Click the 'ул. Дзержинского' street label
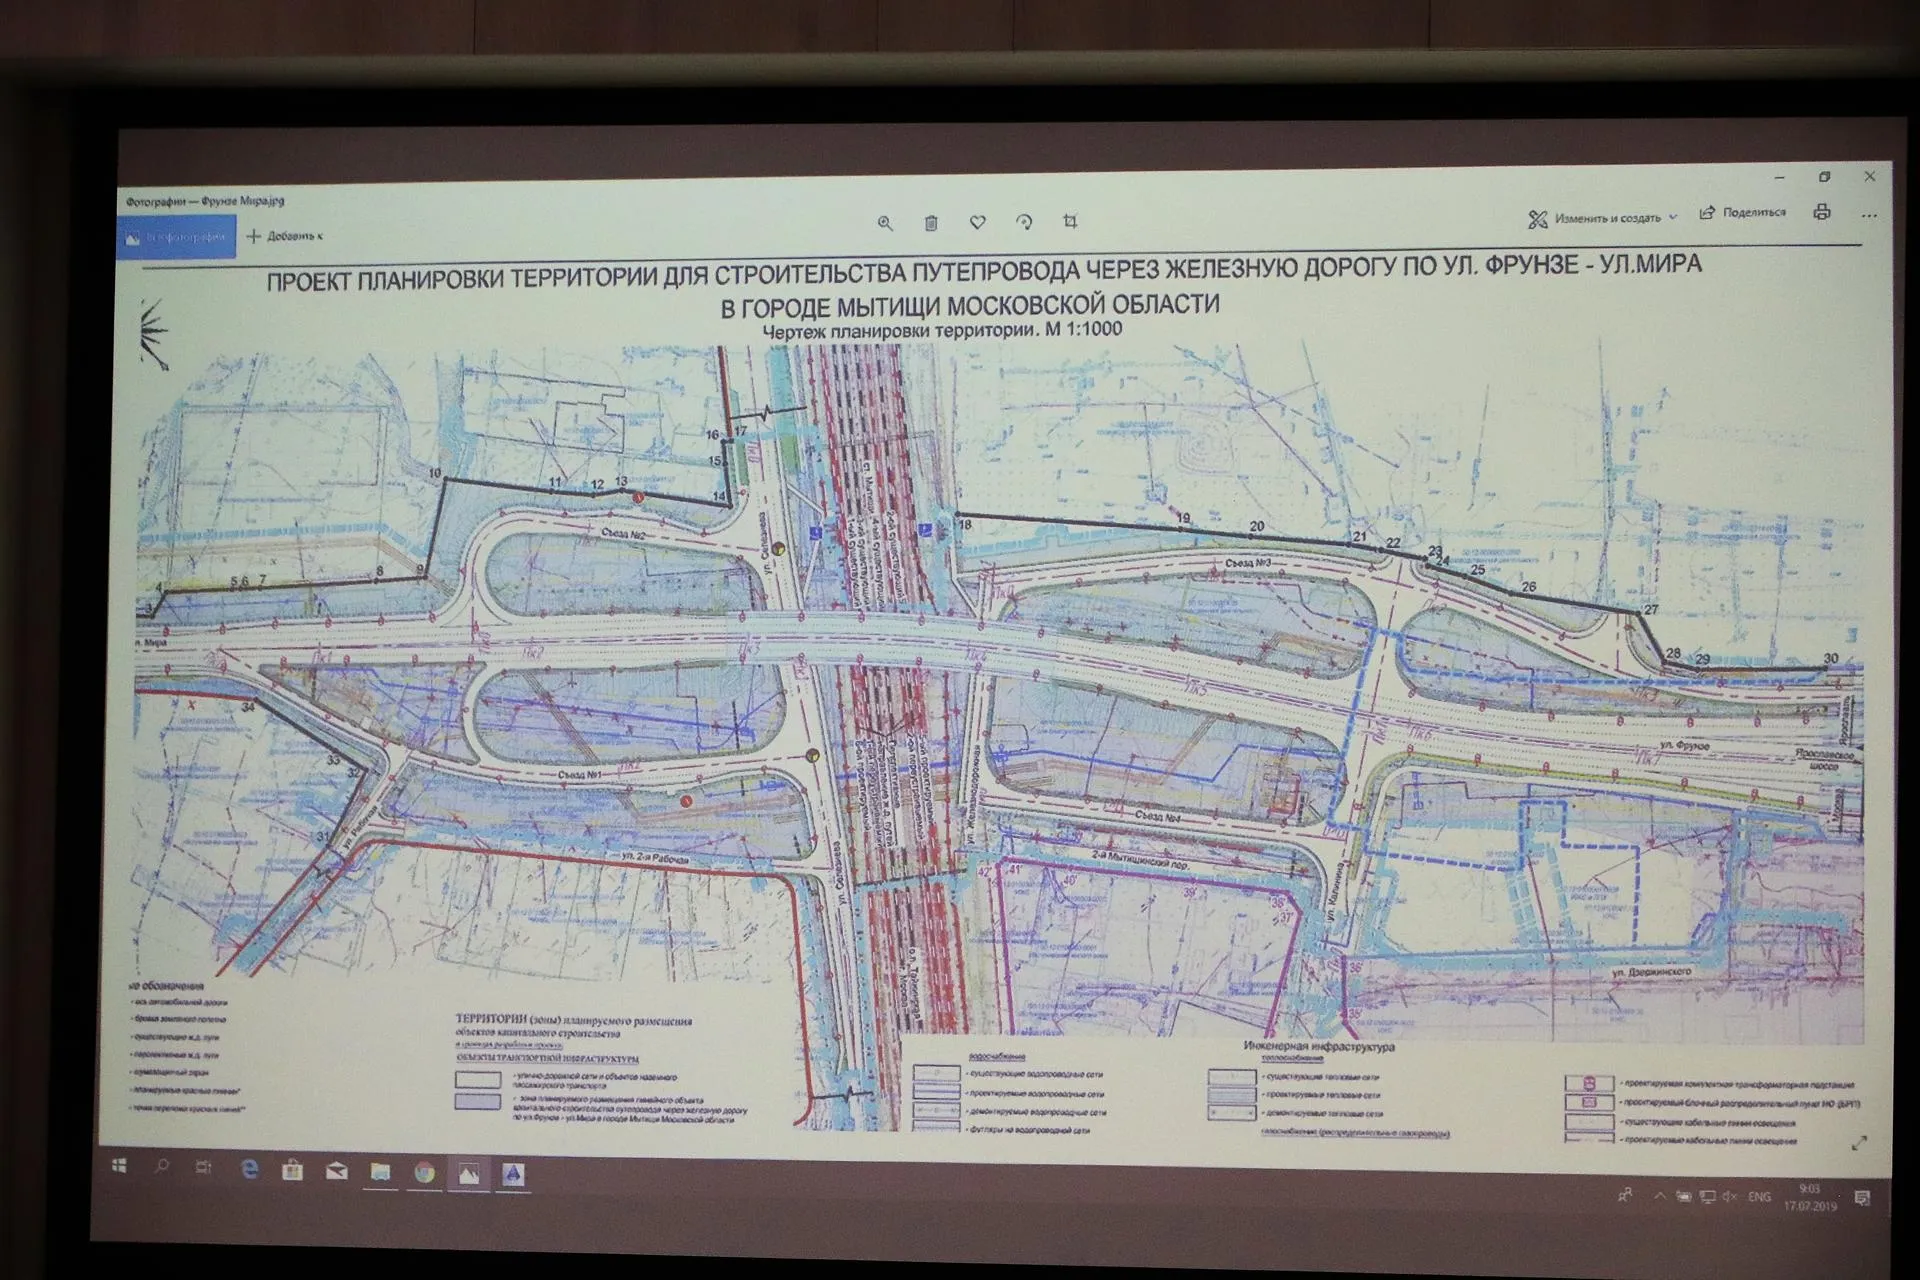The width and height of the screenshot is (1920, 1280). [1652, 972]
